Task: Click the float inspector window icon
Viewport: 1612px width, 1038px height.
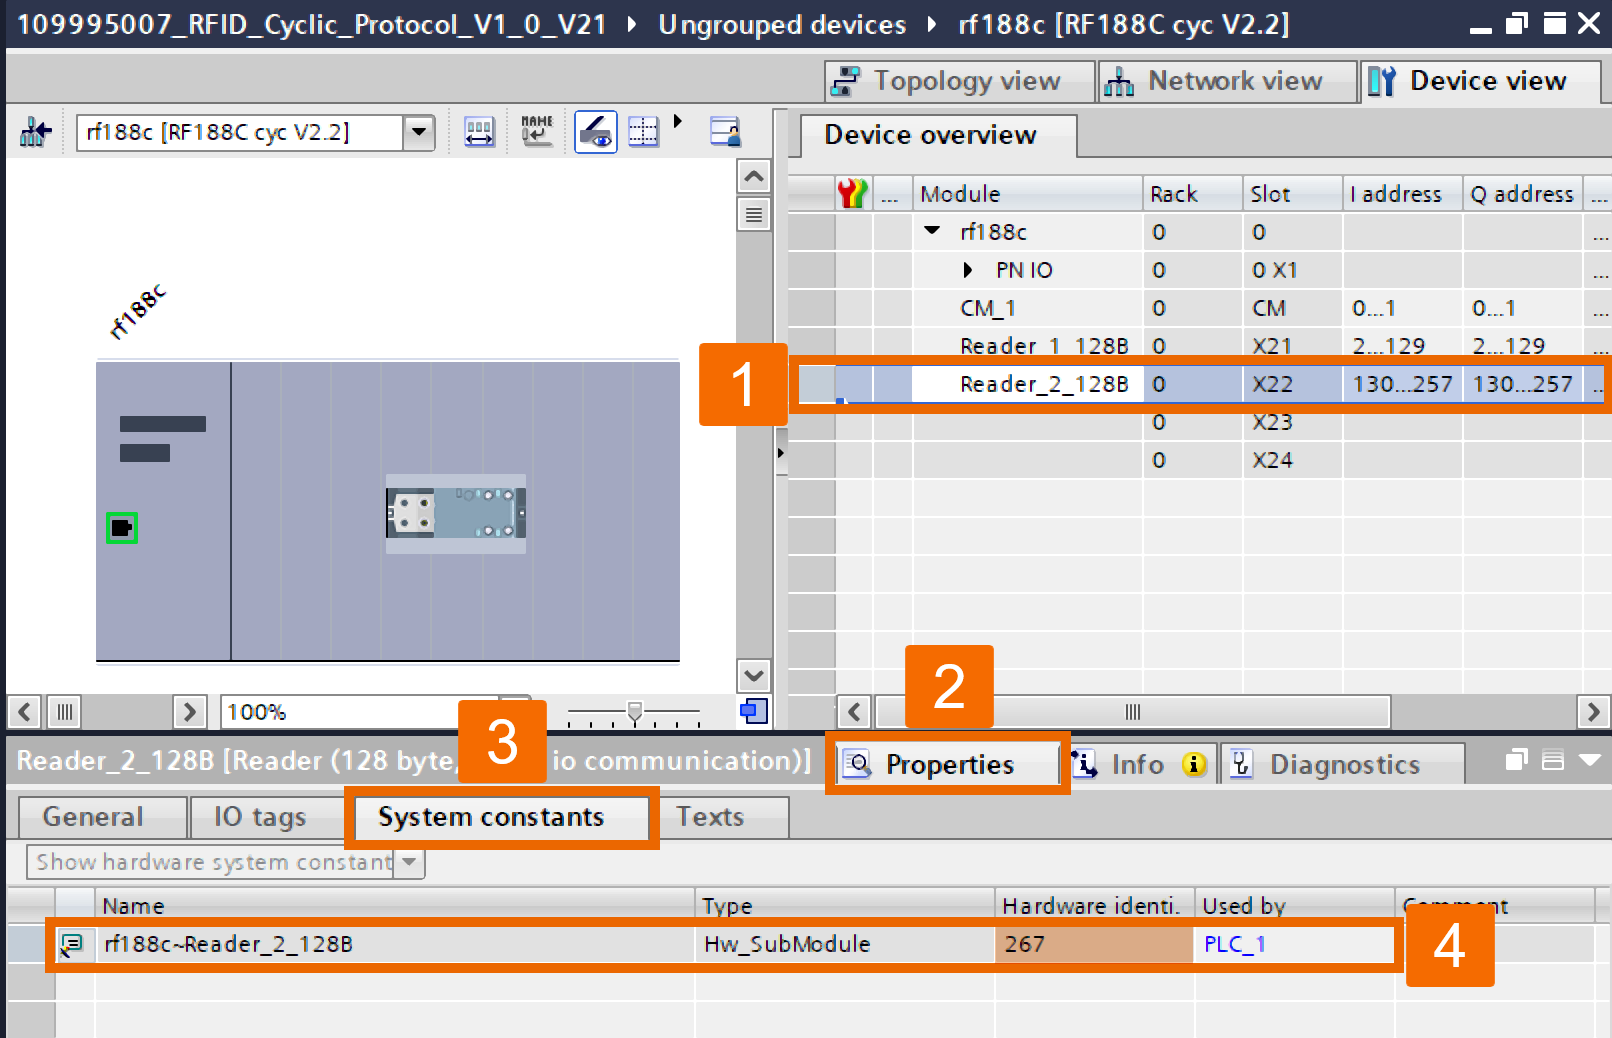Action: (x=1516, y=760)
